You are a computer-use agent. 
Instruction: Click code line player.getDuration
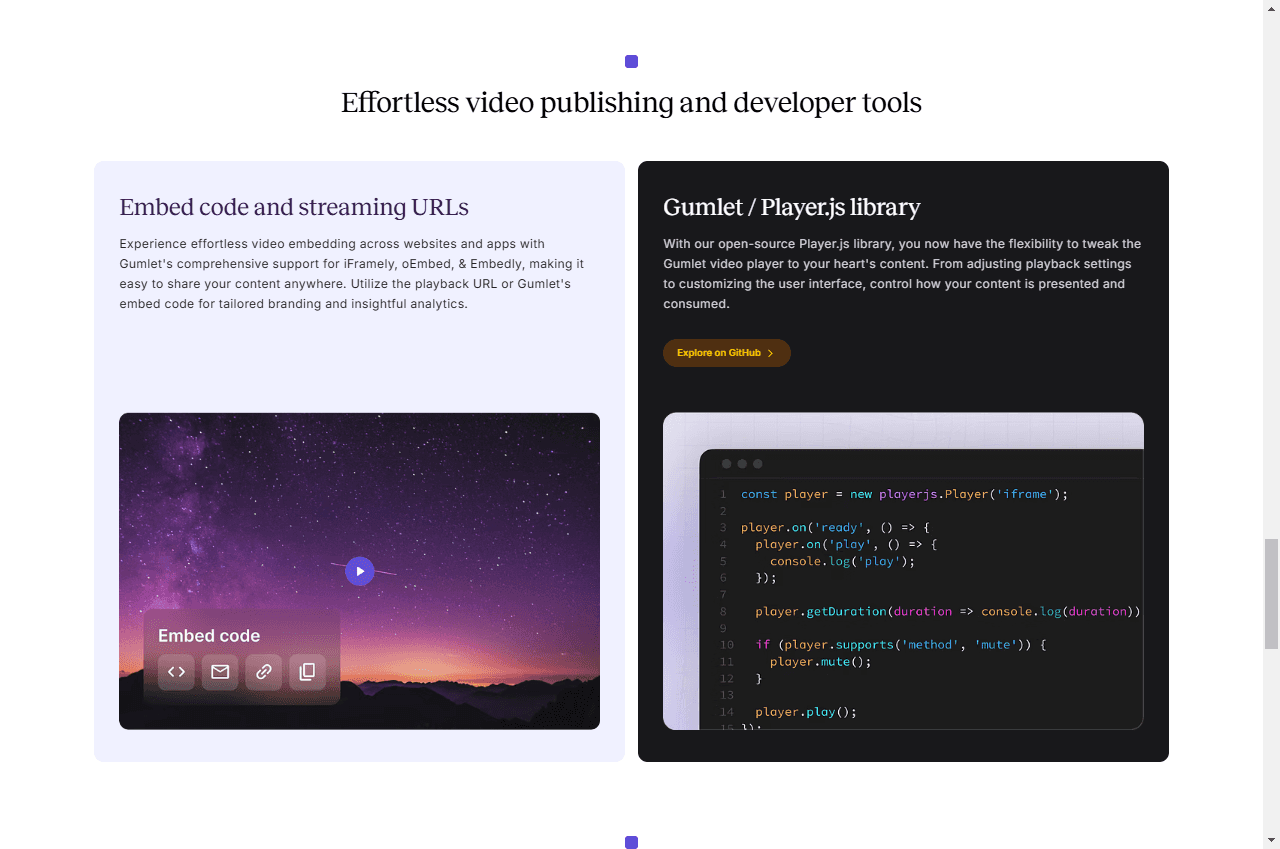tap(948, 611)
